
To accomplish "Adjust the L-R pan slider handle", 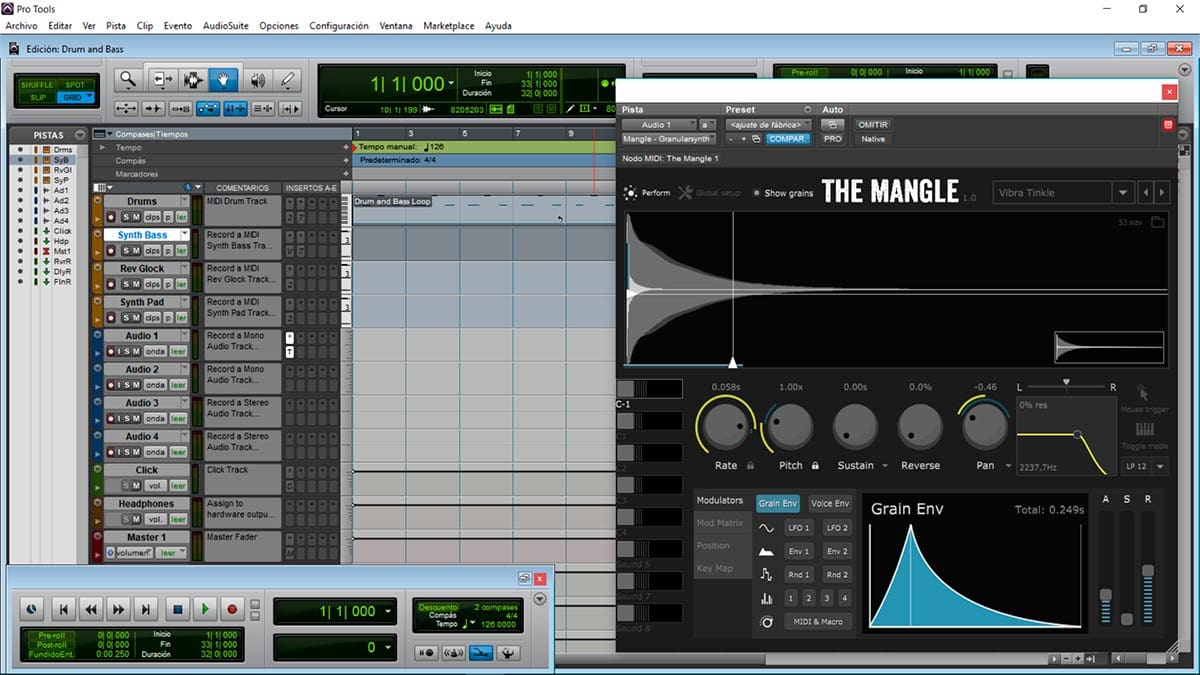I will [1066, 382].
